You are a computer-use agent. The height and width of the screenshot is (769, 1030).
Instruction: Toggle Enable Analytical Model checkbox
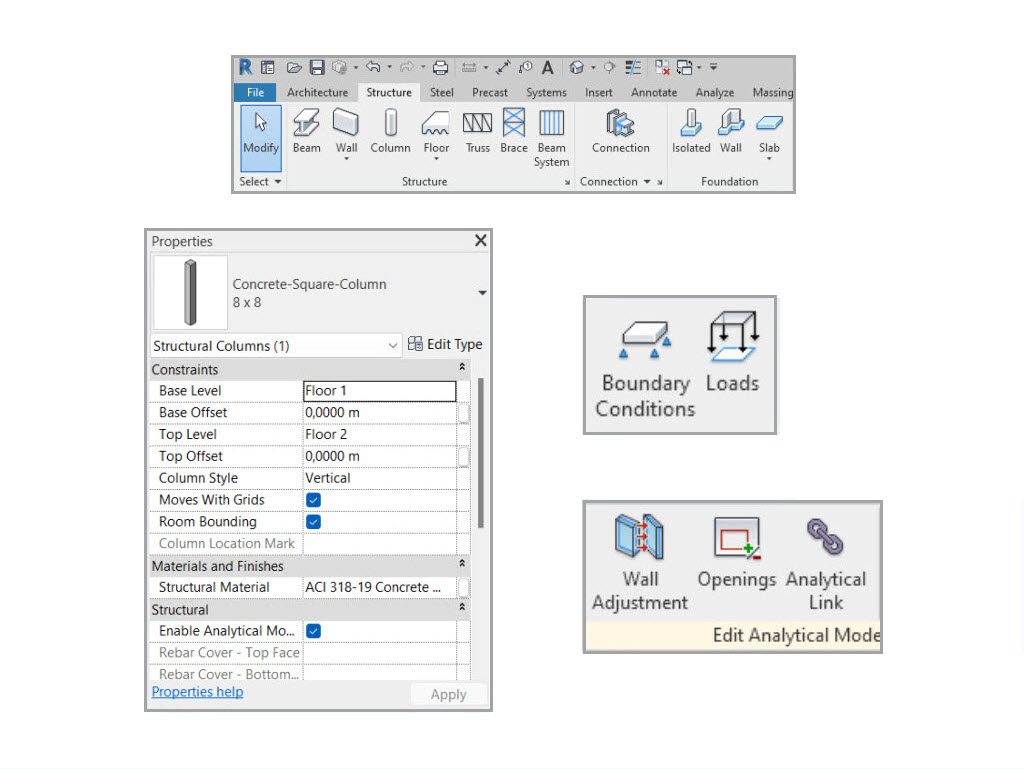point(313,631)
